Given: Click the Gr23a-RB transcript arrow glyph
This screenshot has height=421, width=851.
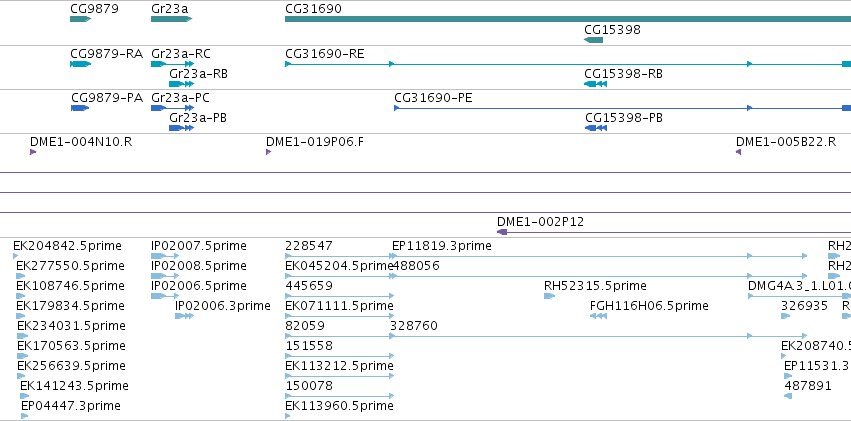Looking at the screenshot, I should (181, 84).
